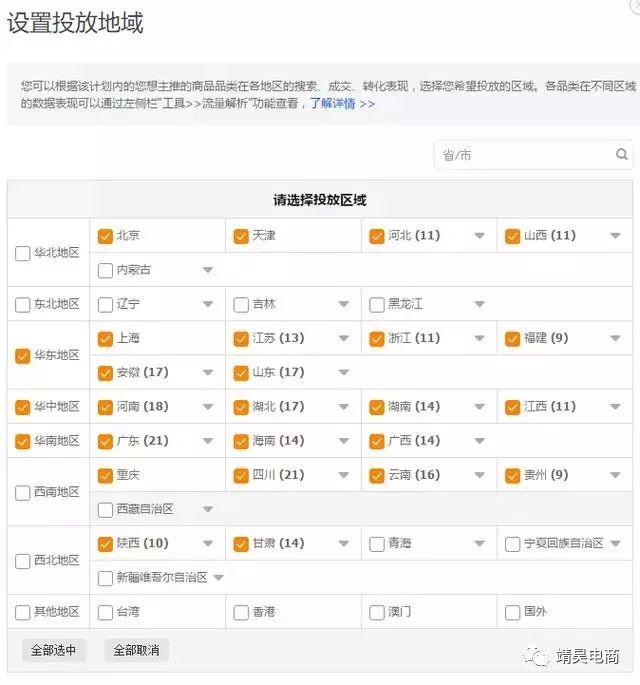The height and width of the screenshot is (685, 640).
Task: Check the 东北地区 region checkbox
Action: click(x=22, y=304)
